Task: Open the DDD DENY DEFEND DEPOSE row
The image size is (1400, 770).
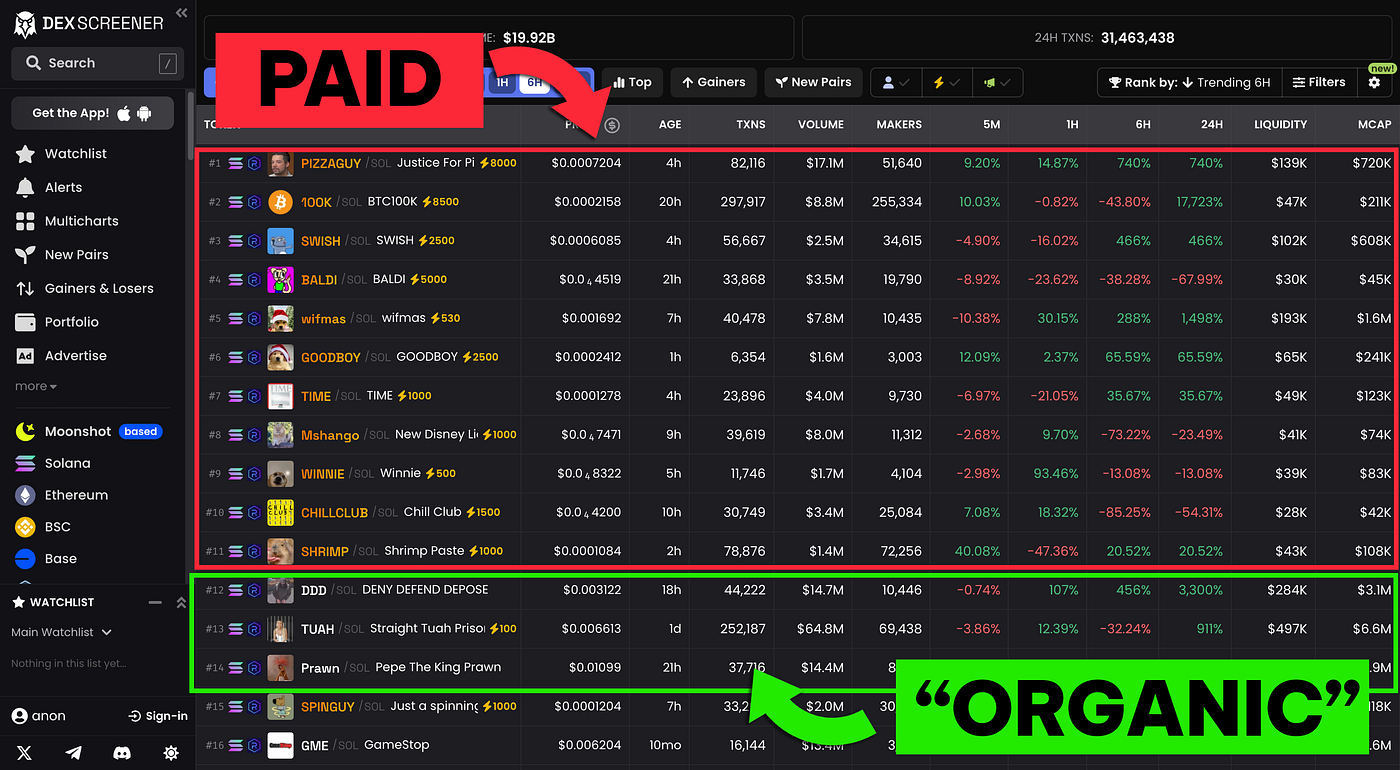Action: (x=797, y=590)
